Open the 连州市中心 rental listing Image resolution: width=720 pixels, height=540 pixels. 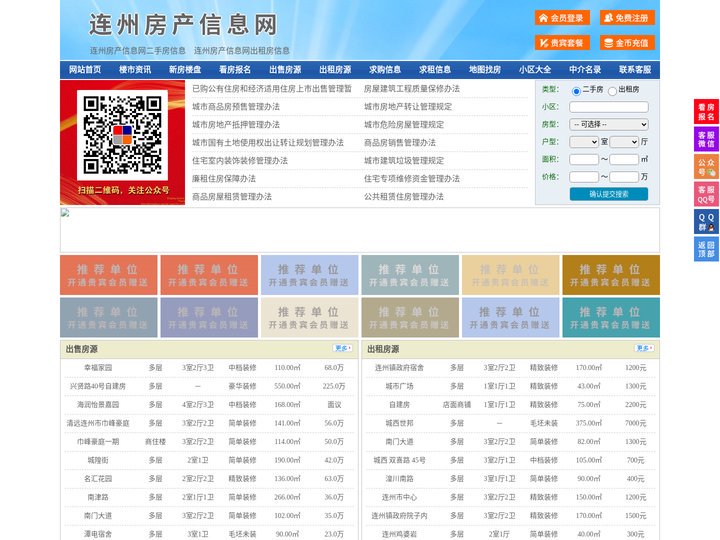pyautogui.click(x=399, y=497)
